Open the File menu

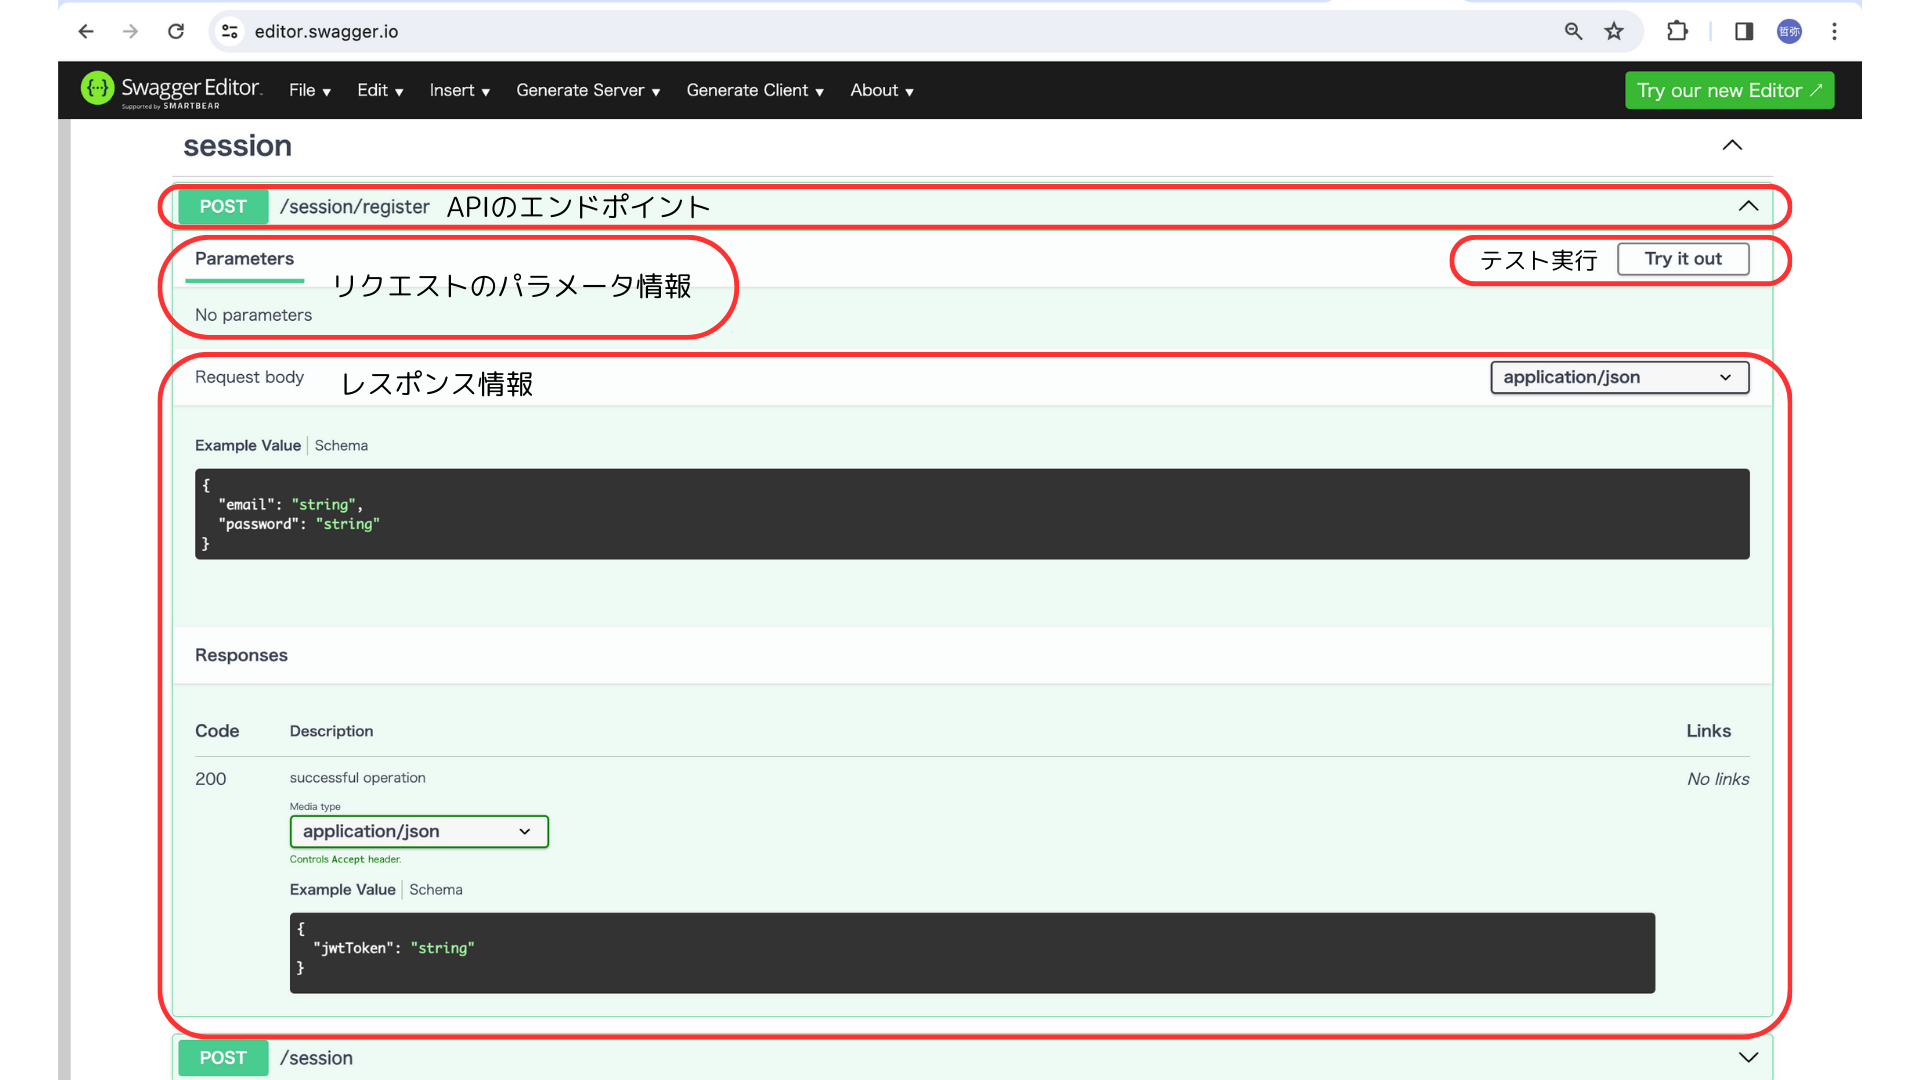[309, 90]
